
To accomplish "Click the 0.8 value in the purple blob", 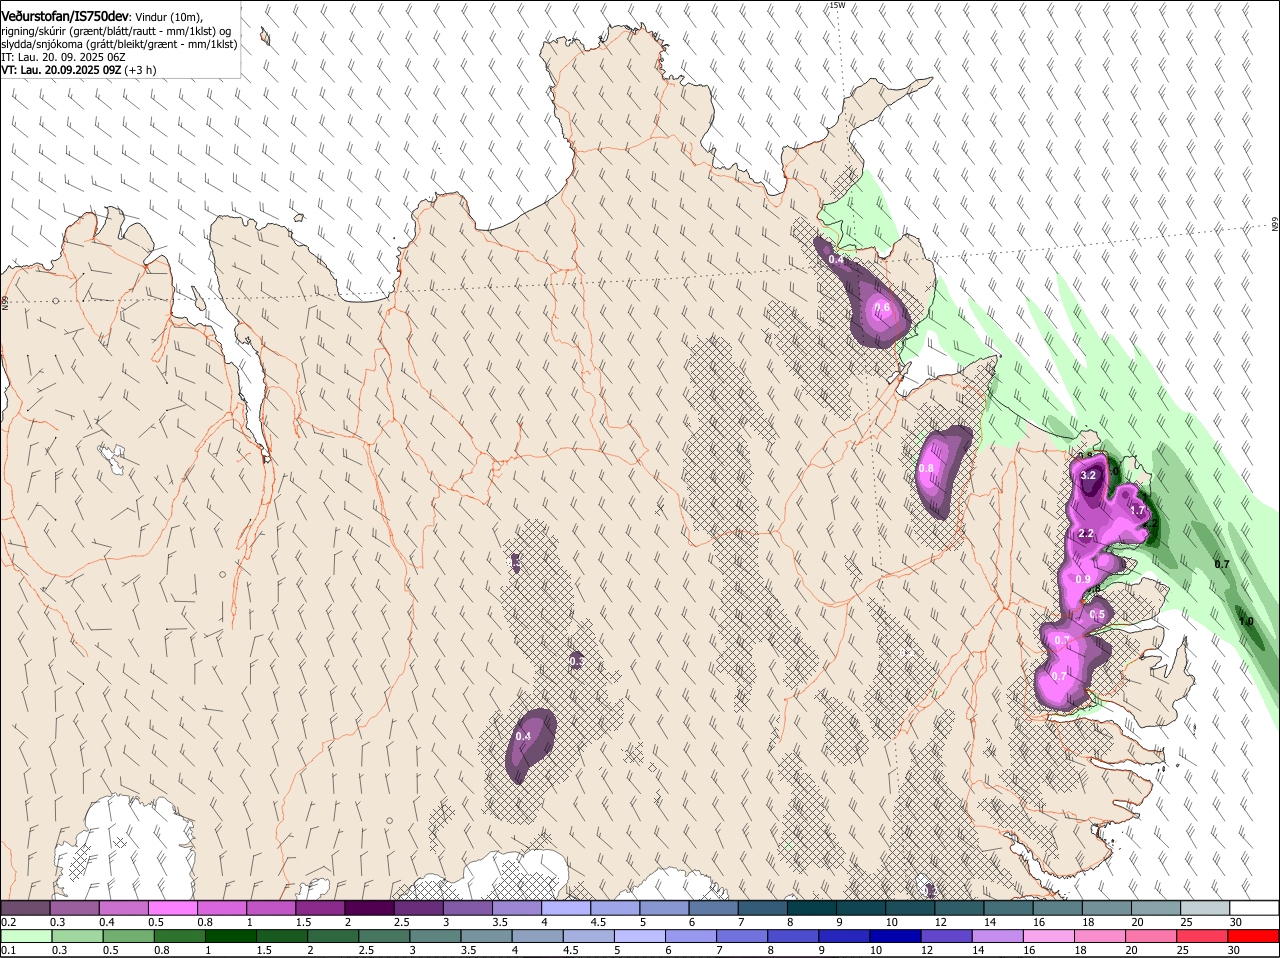I will (926, 468).
